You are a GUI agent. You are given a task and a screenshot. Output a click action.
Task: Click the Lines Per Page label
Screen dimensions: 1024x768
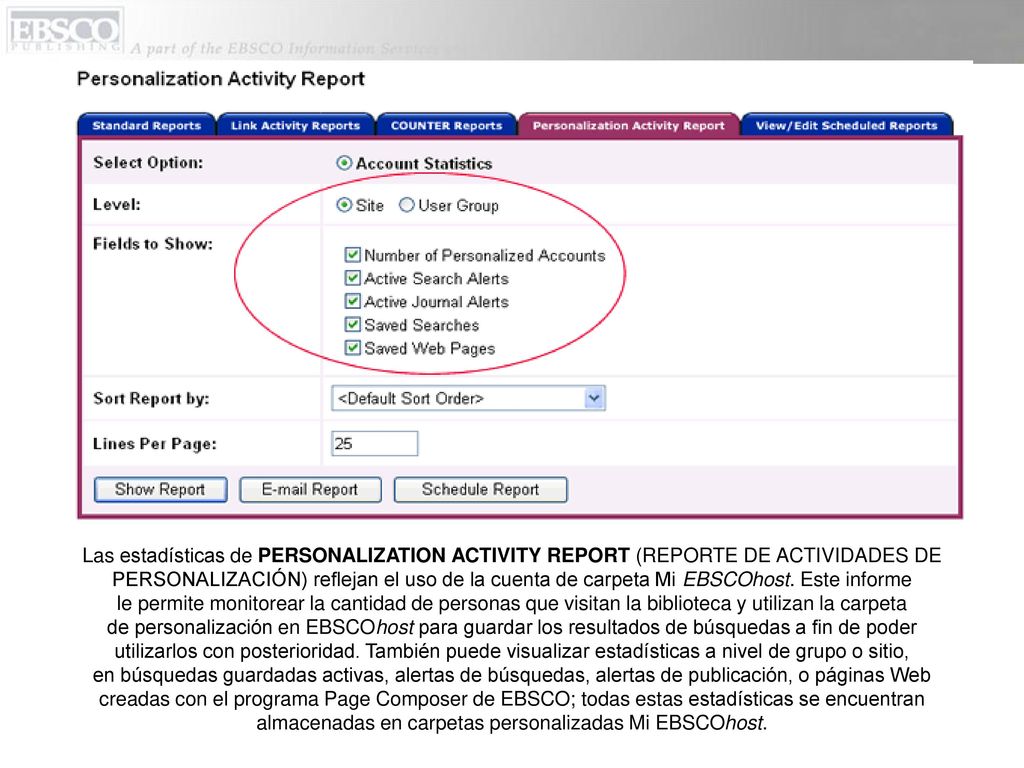click(x=155, y=444)
